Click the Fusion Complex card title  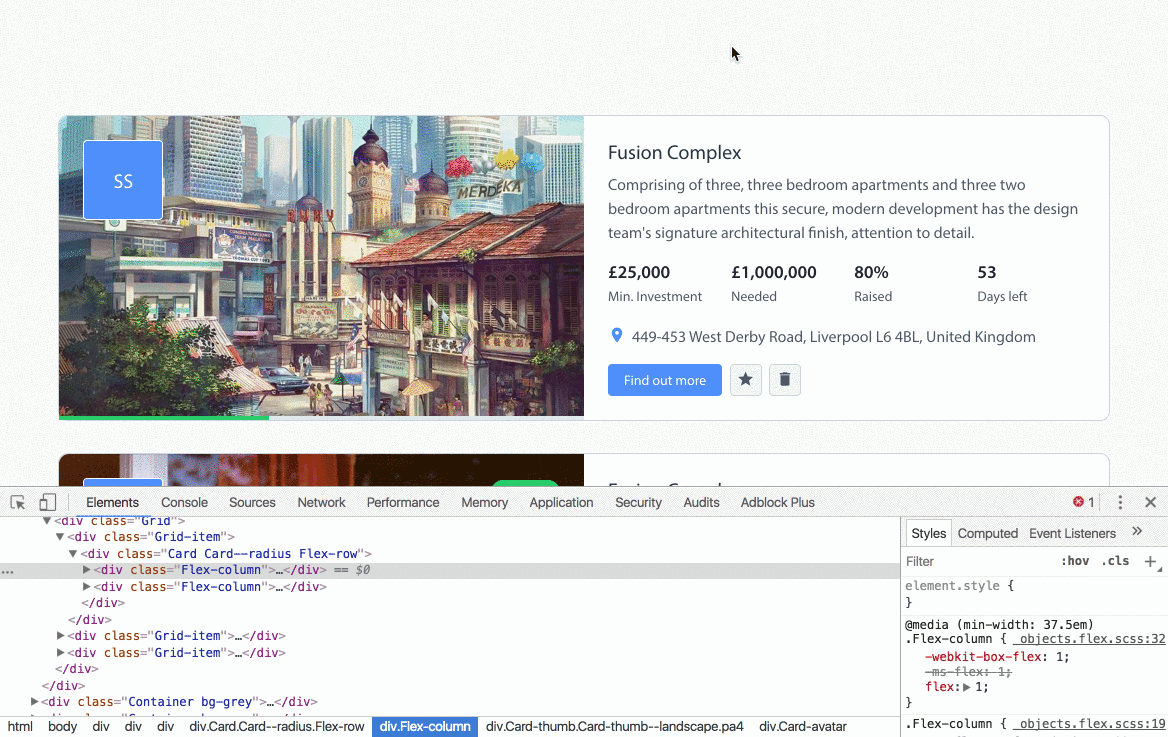pos(674,153)
